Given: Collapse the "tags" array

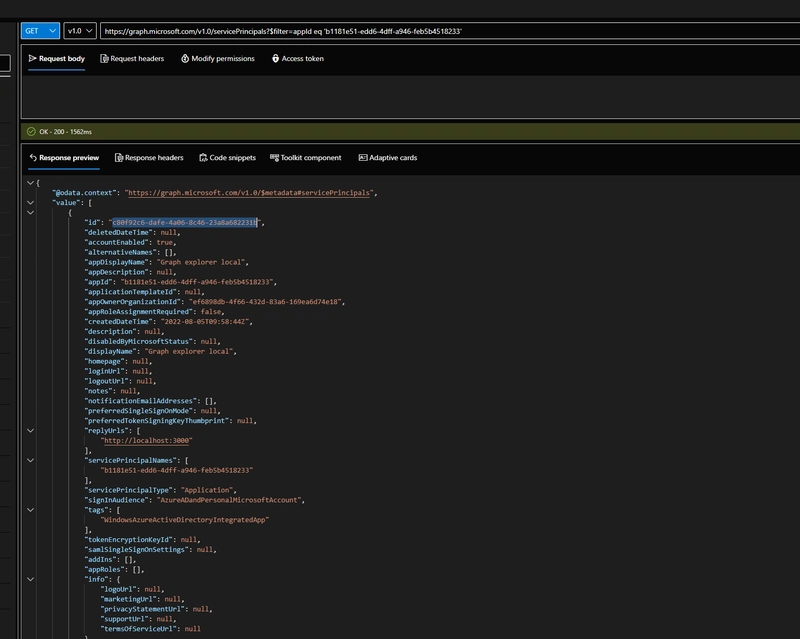Looking at the screenshot, I should (31, 510).
